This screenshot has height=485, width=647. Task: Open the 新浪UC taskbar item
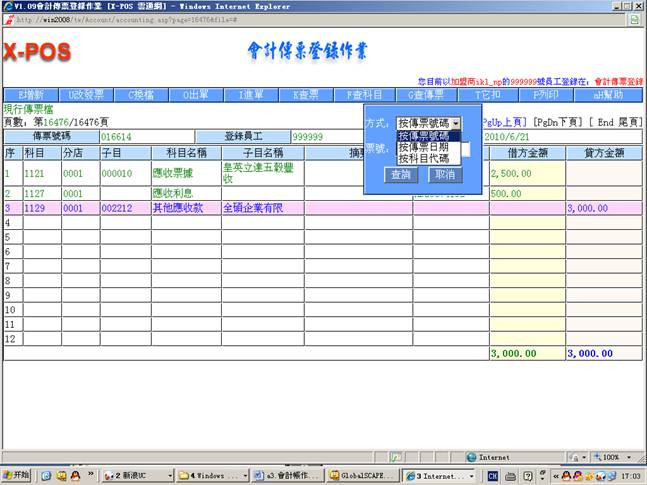pyautogui.click(x=133, y=475)
